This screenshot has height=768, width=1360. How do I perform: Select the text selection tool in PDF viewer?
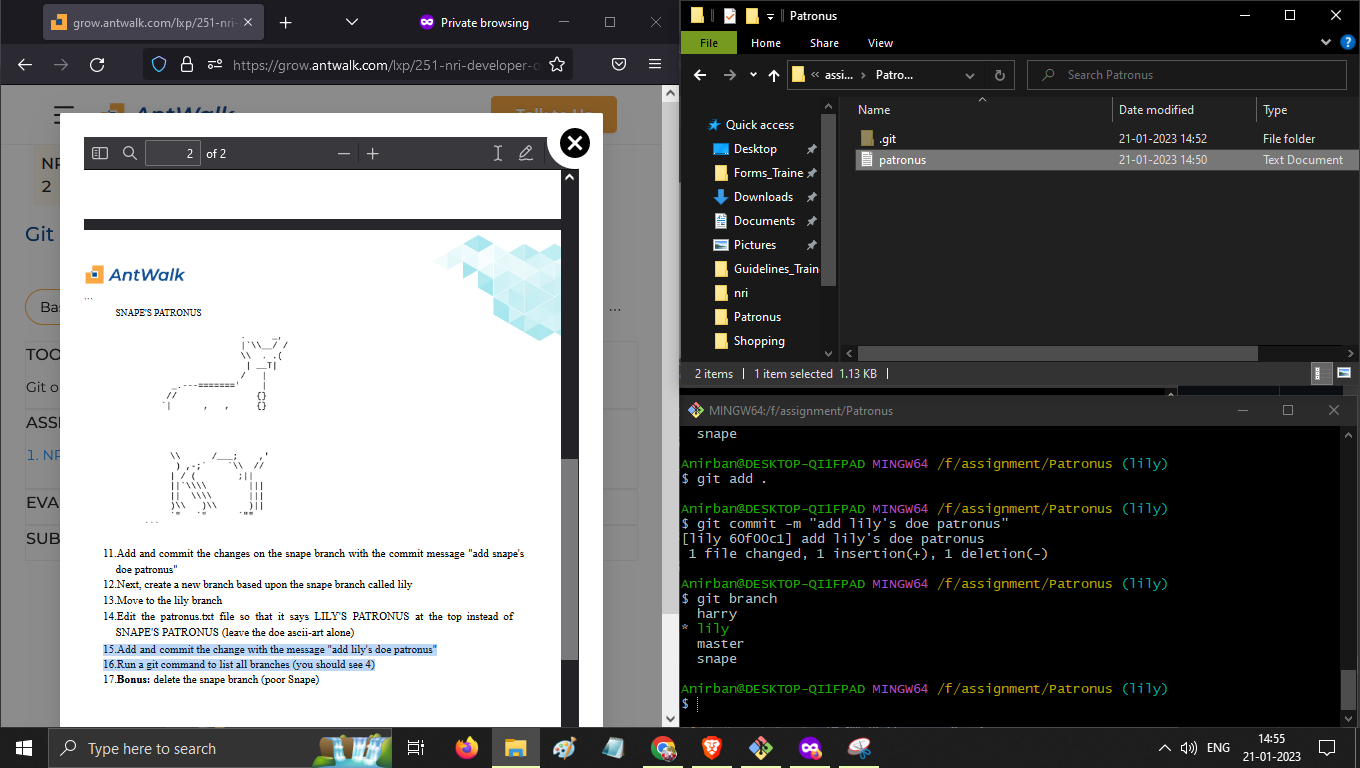click(498, 153)
